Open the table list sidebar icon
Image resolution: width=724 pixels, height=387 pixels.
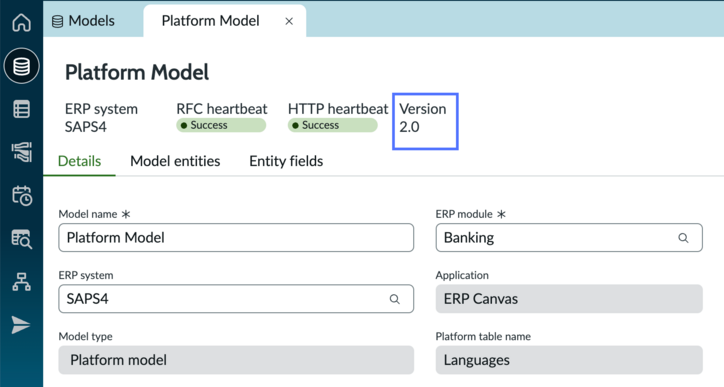click(x=21, y=109)
